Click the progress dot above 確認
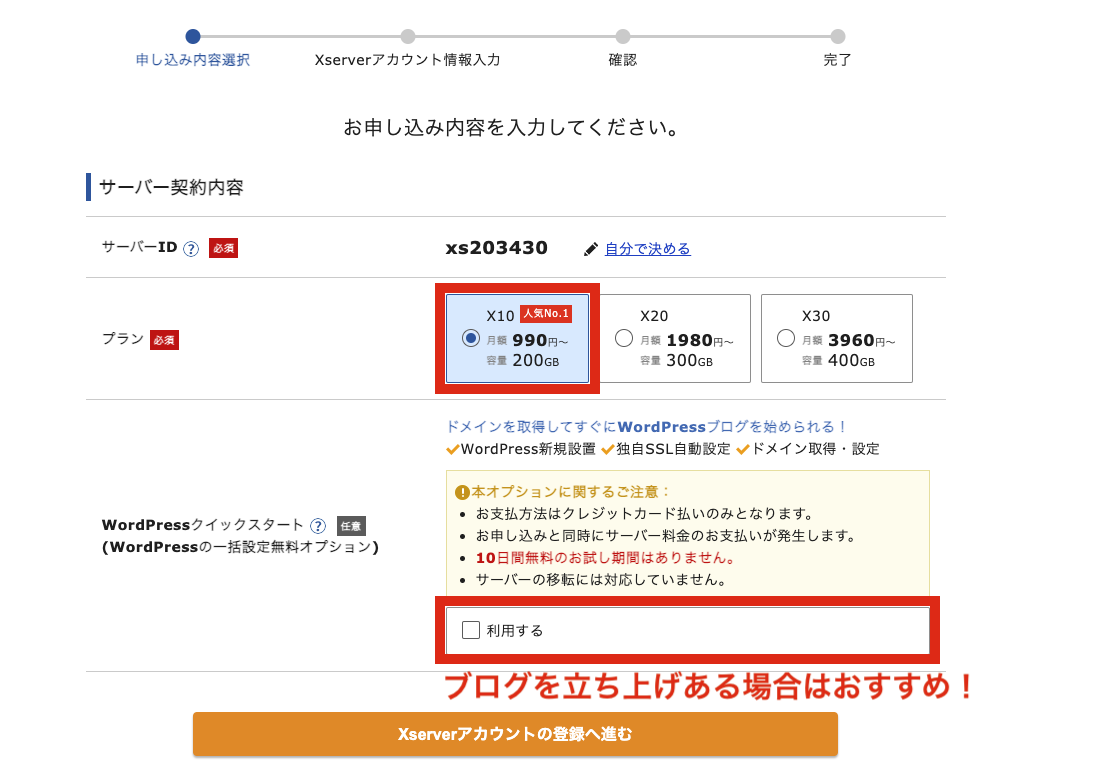The height and width of the screenshot is (783, 1098). pos(623,36)
